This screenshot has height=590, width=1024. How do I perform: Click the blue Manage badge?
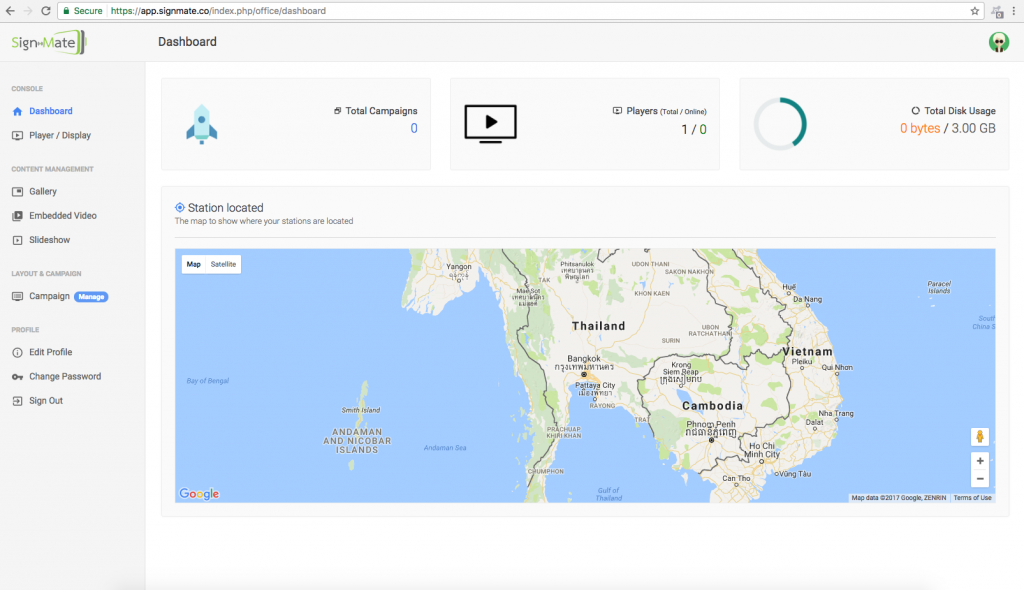coord(91,297)
